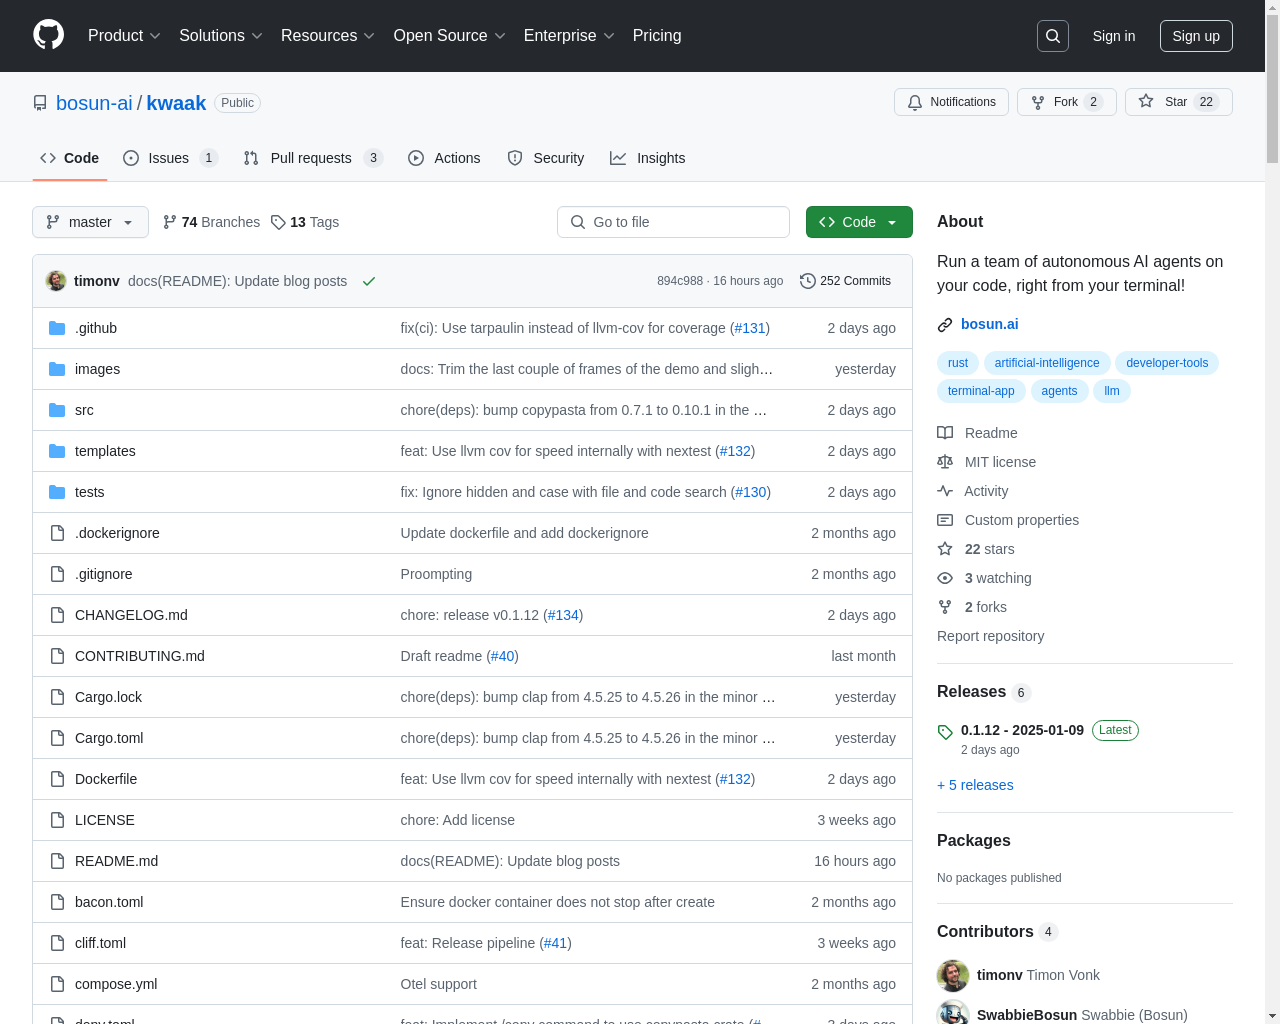Expand the Product menu
Screen dimensions: 1280x1024
click(x=124, y=36)
